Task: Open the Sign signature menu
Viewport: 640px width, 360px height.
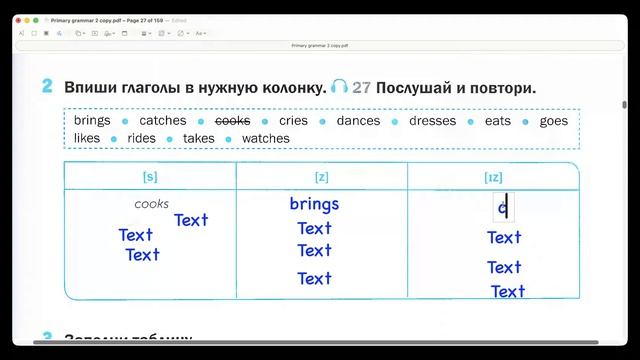Action: click(109, 33)
